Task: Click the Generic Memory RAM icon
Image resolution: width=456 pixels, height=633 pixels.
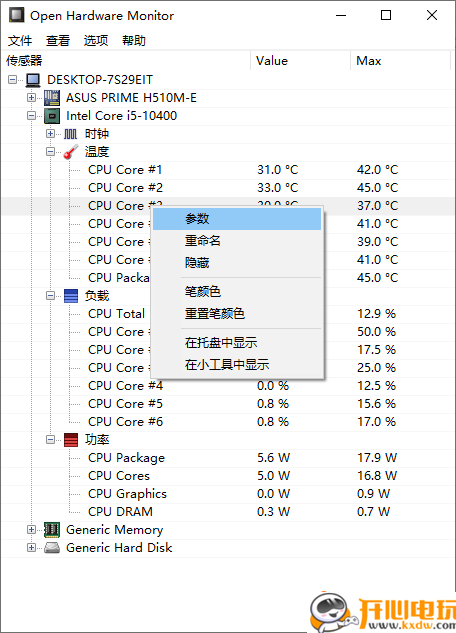Action: pyautogui.click(x=52, y=530)
